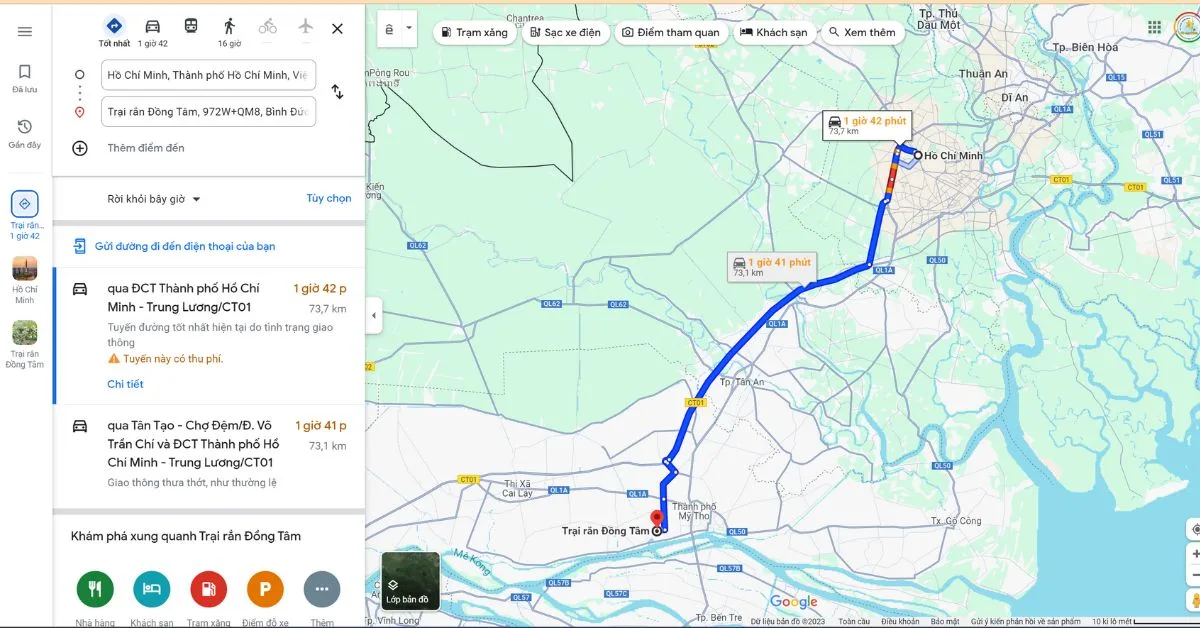The width and height of the screenshot is (1200, 628).
Task: Add a destination with the plus icon
Action: 80,148
